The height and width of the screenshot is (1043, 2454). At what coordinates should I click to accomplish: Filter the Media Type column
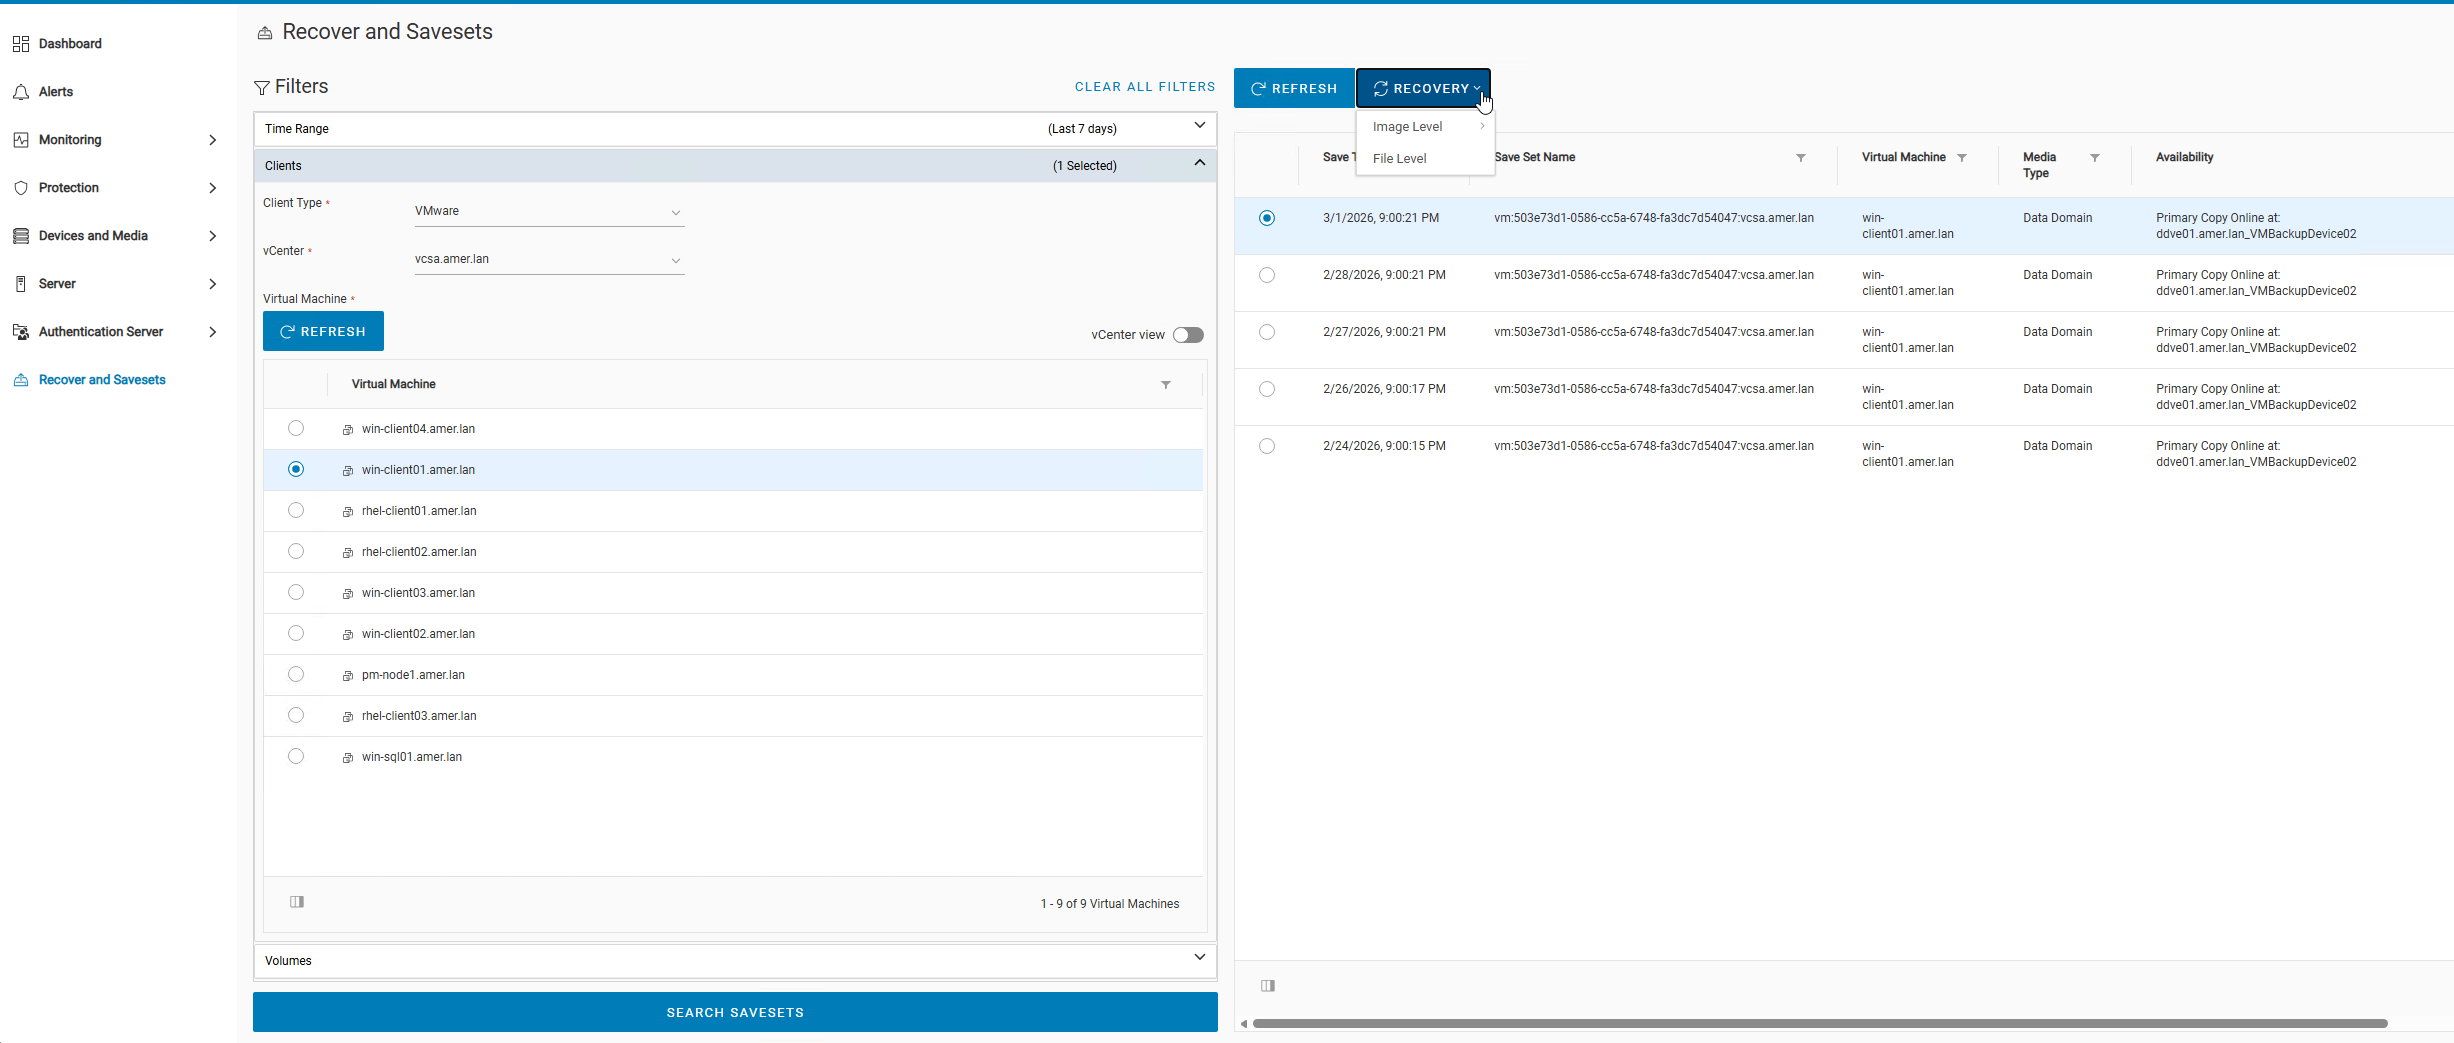click(2095, 158)
